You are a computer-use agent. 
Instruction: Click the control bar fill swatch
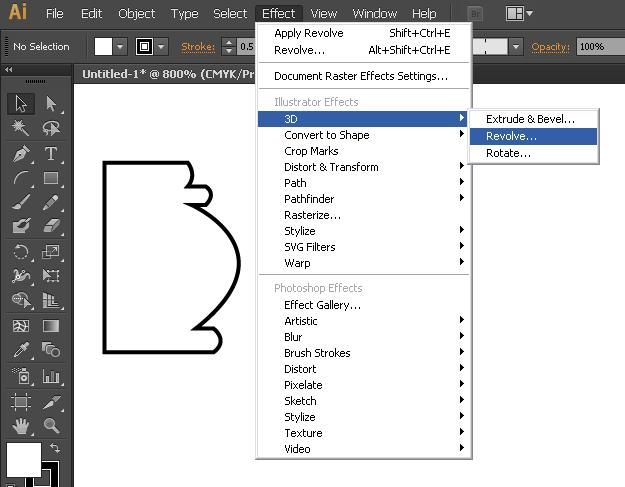tap(103, 47)
